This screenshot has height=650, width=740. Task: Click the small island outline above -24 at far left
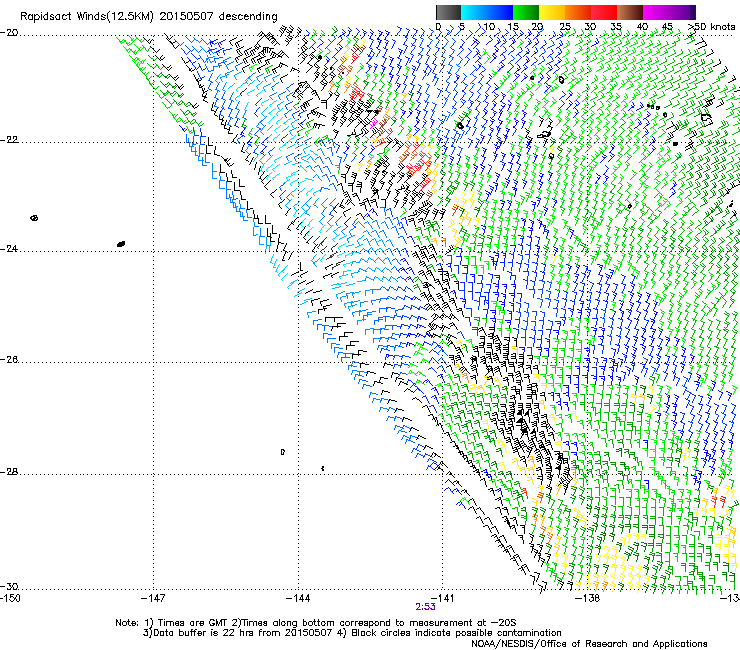(34, 218)
